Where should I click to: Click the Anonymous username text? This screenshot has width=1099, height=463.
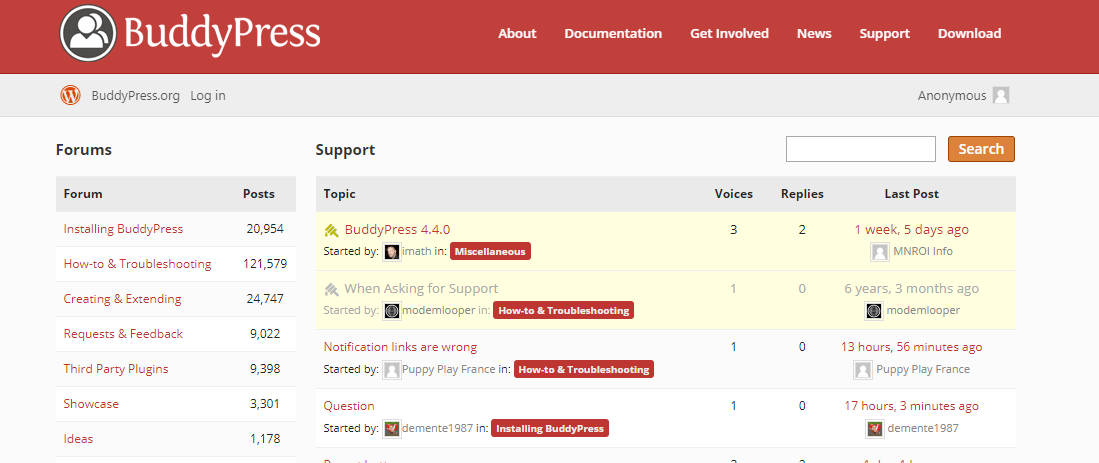pyautogui.click(x=952, y=95)
